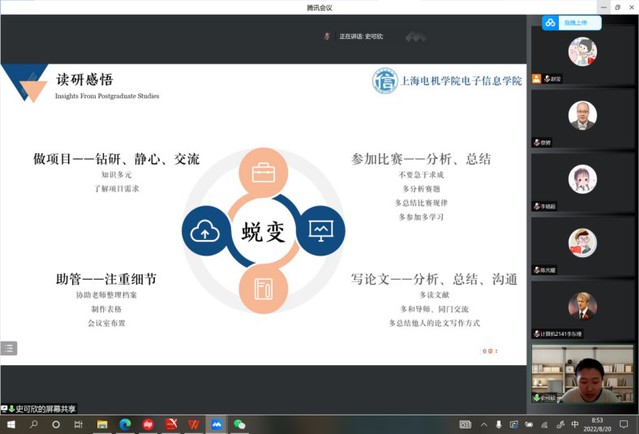Open Windows taskbar search
Viewport: 639px width, 434px height.
(x=33, y=425)
